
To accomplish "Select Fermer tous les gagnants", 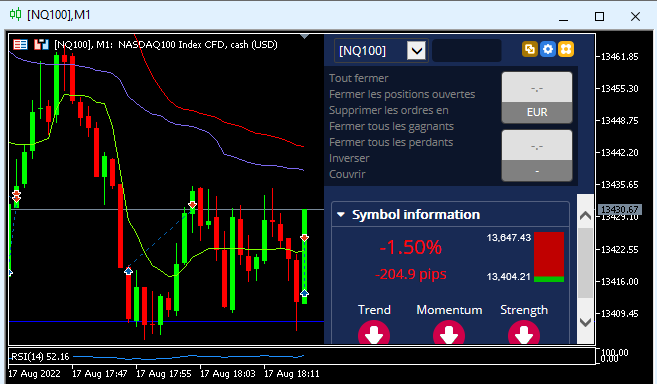I will click(391, 126).
